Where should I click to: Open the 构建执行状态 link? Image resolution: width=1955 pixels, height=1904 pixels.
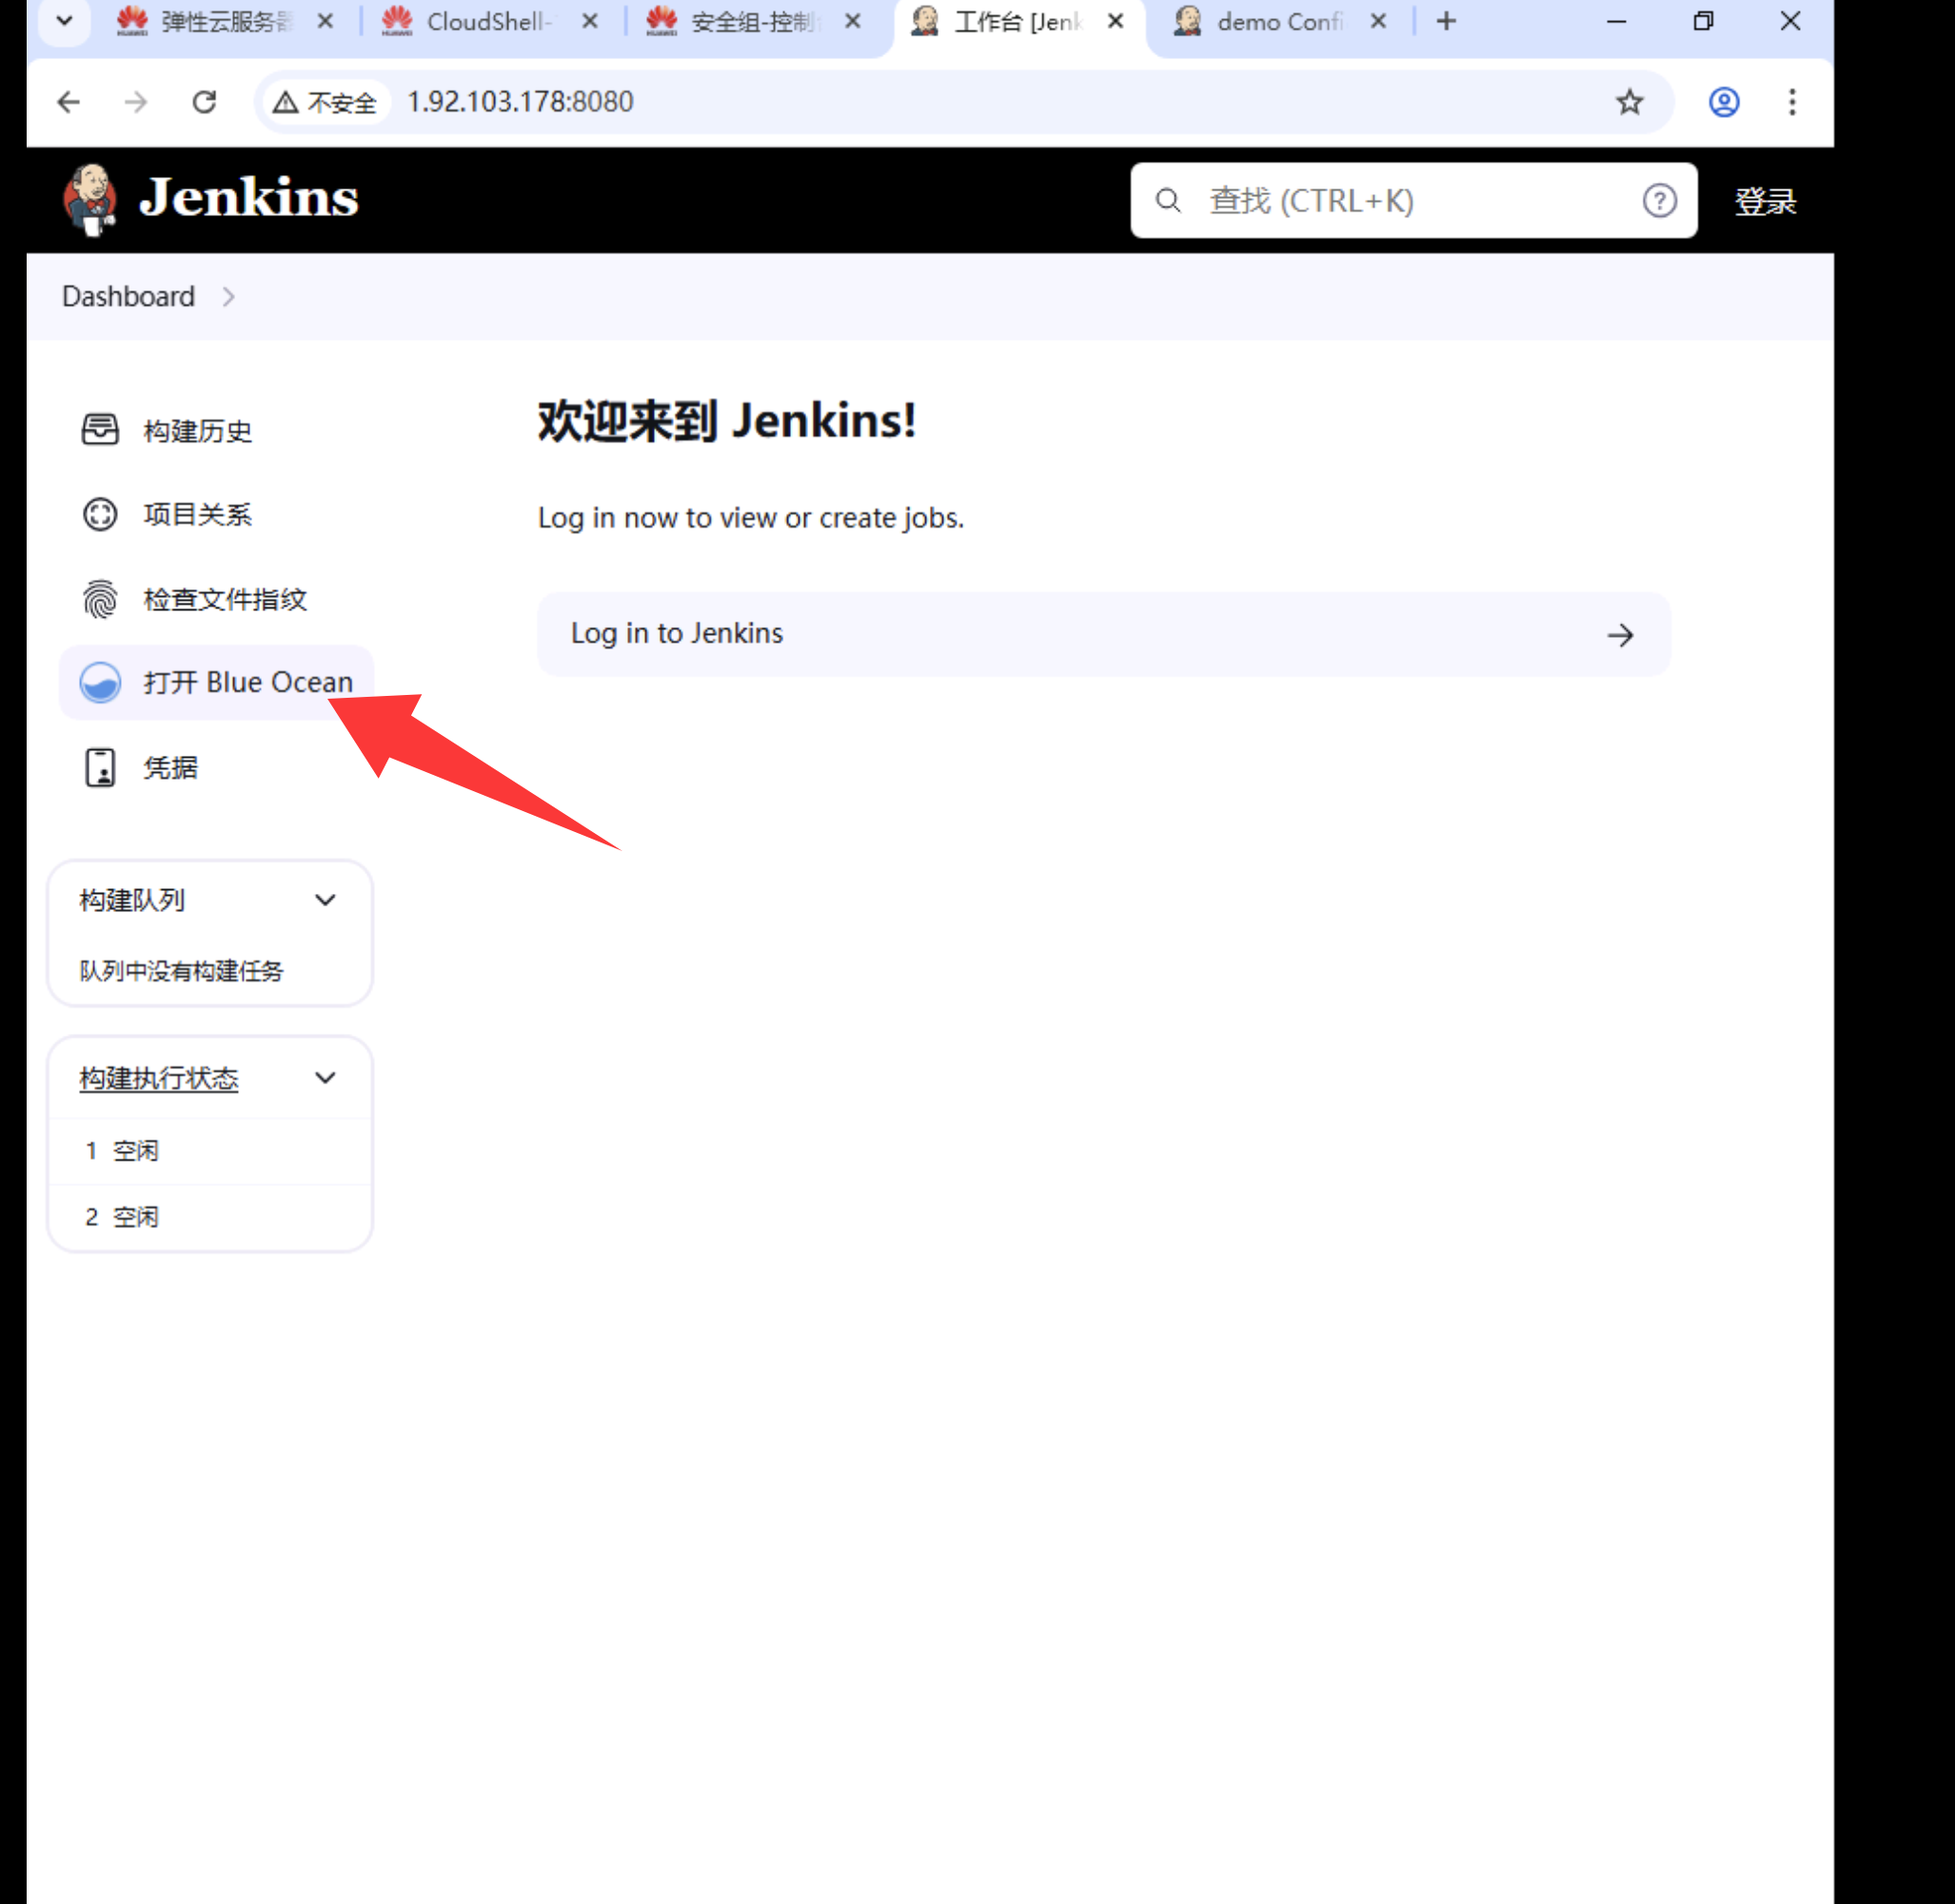[159, 1078]
